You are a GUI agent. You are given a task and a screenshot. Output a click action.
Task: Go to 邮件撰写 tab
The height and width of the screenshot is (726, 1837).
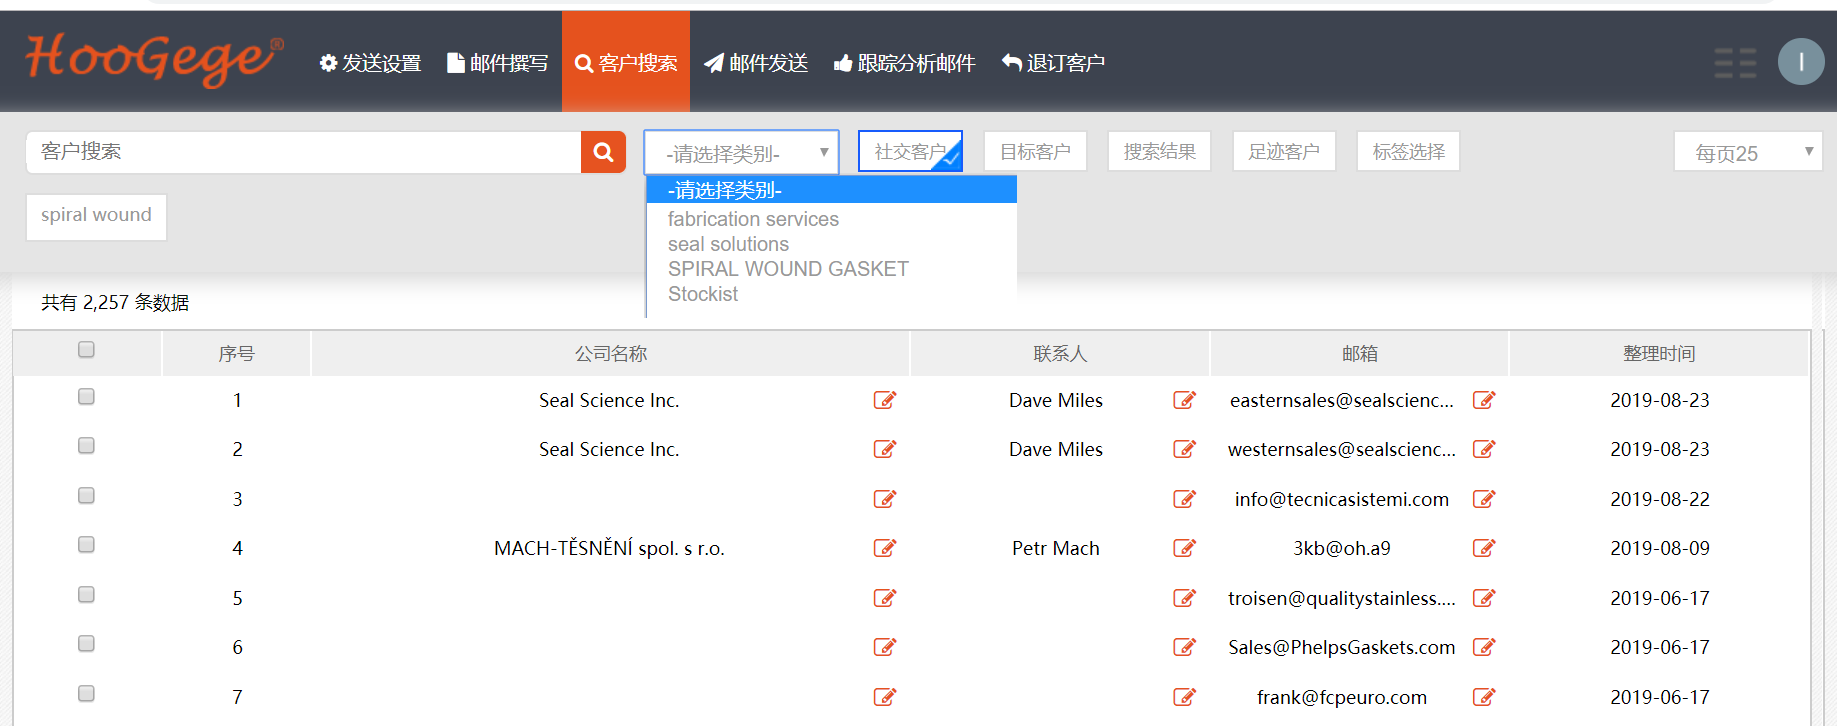497,63
